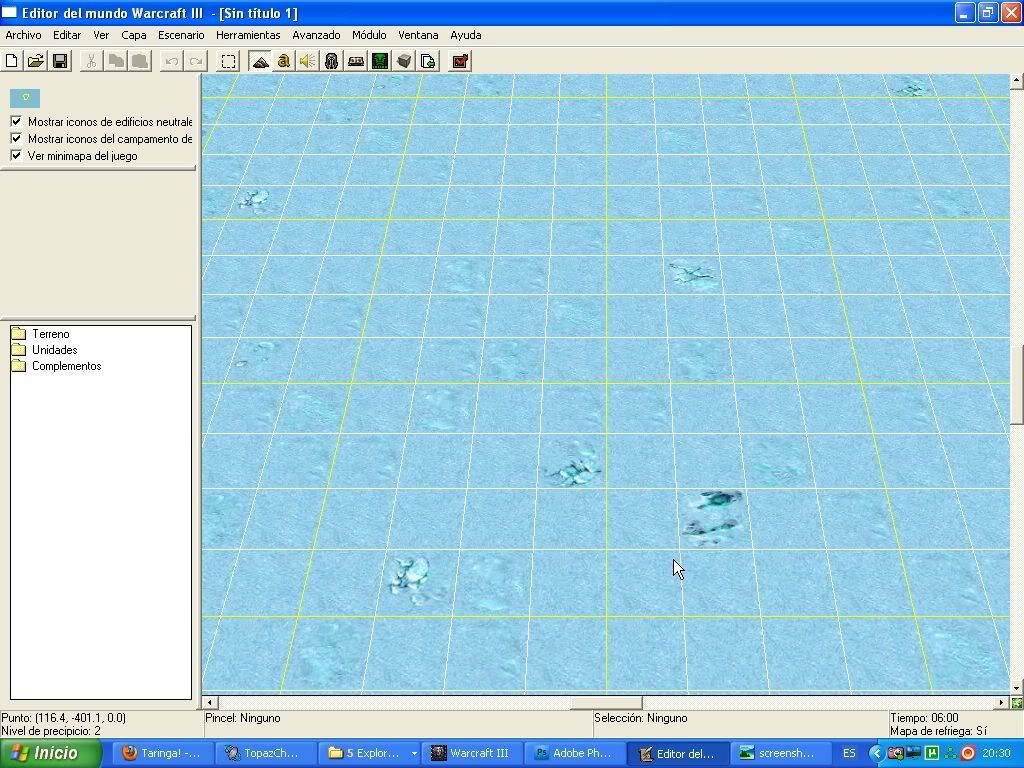Open the Object Manager grey cube icon
1024x768 pixels.
(x=404, y=61)
